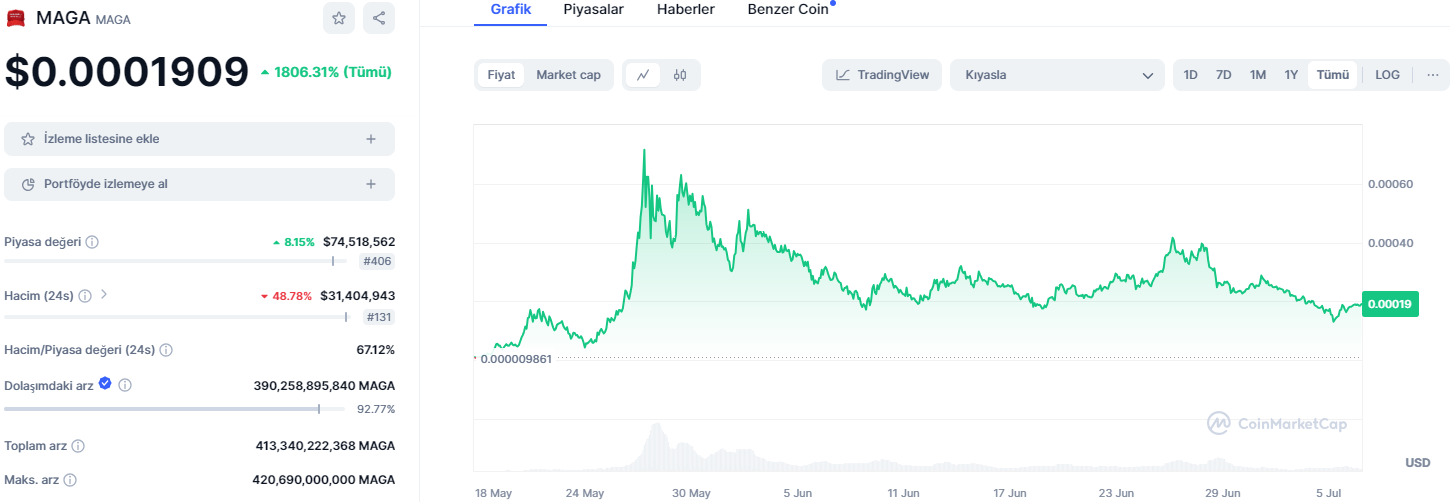Image resolution: width=1450 pixels, height=502 pixels.
Task: Click the share icon beside MAGA
Action: pyautogui.click(x=378, y=18)
